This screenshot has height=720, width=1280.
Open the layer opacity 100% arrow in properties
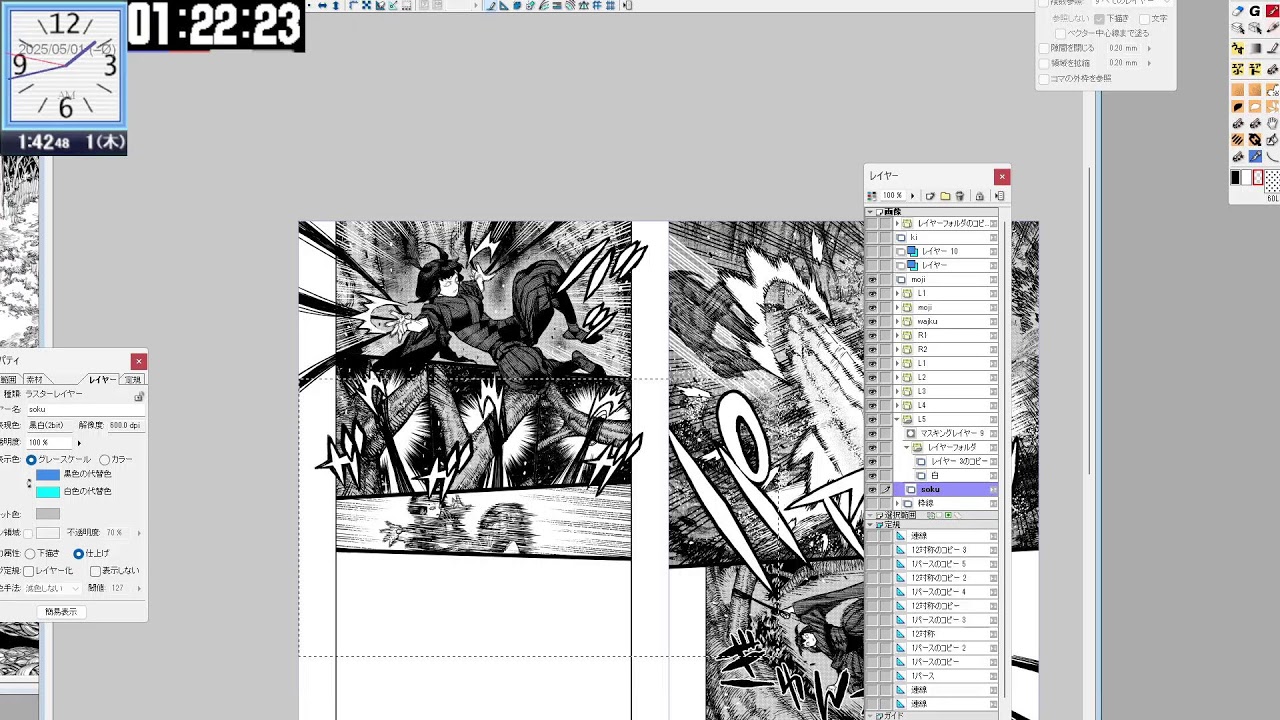pos(79,442)
